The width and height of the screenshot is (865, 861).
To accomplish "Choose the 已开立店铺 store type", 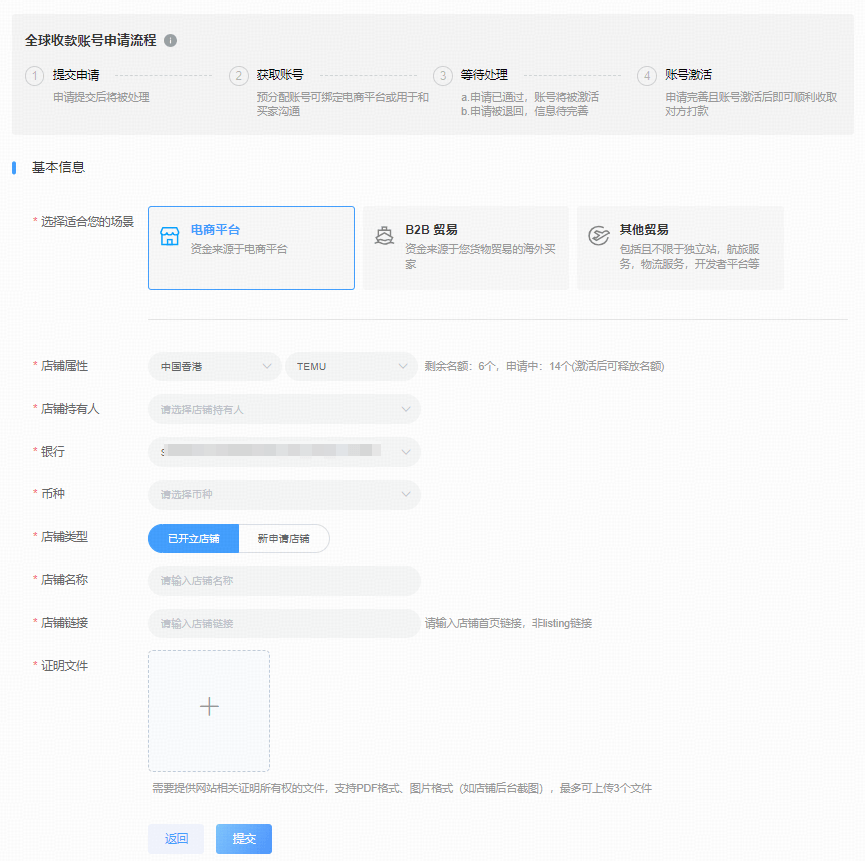I will (194, 538).
